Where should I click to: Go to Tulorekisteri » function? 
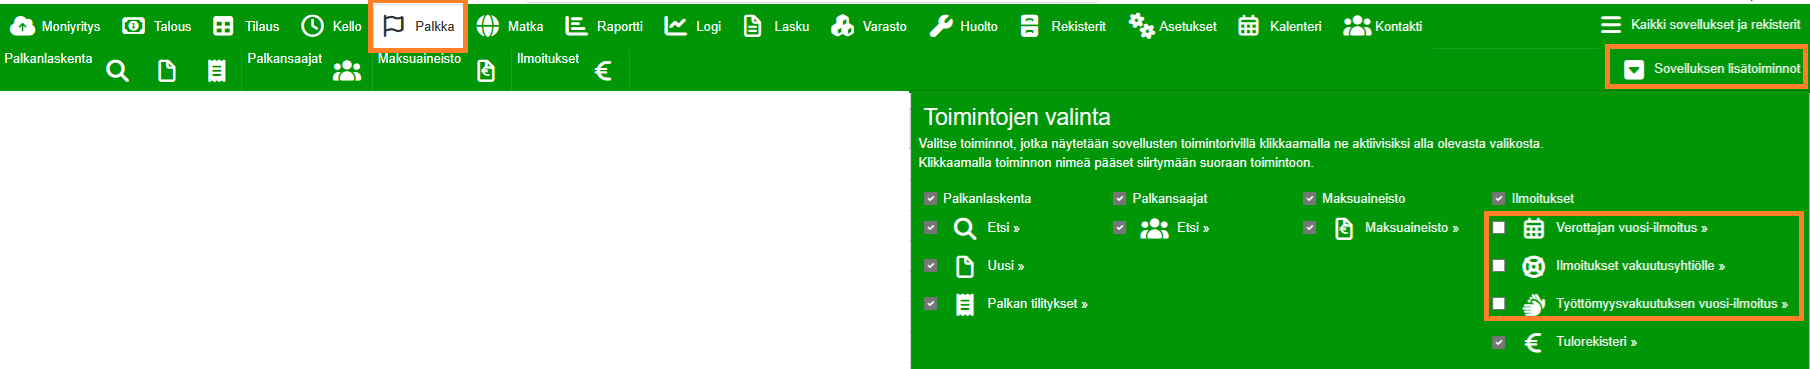coord(1596,342)
